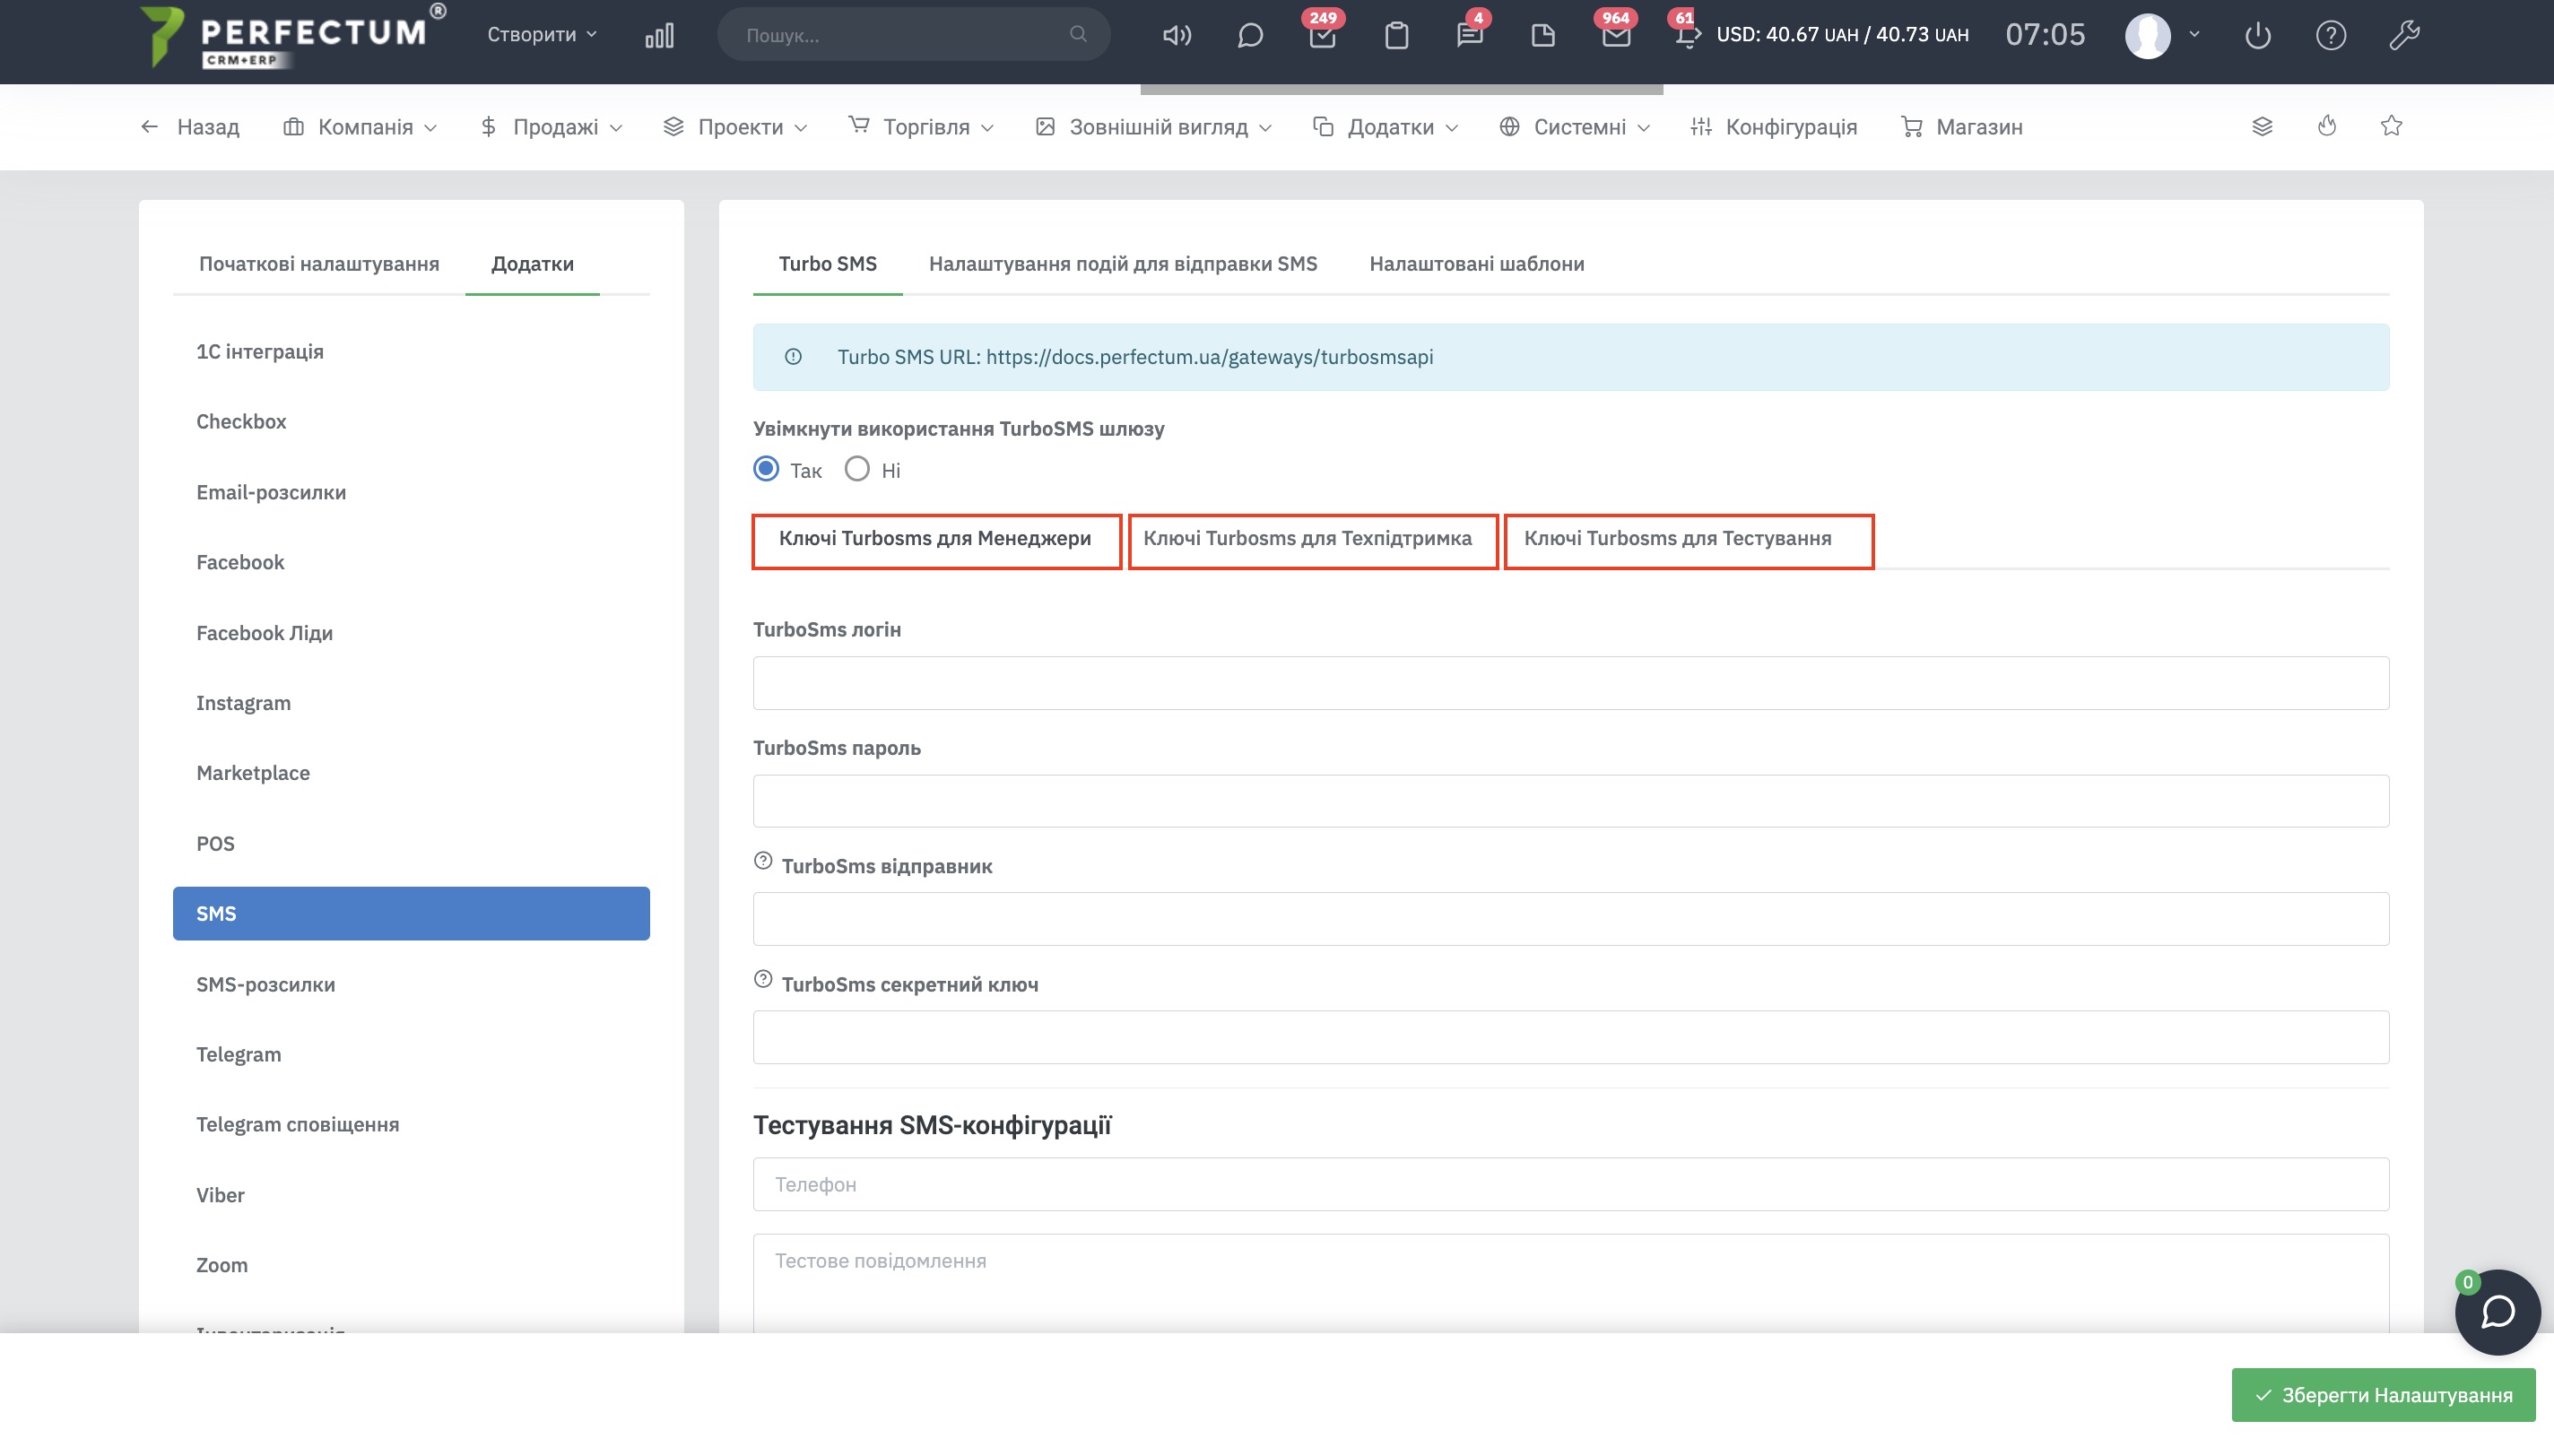Screen dimensions: 2554x1456
Task: Open the help question mark icon
Action: (2331, 35)
